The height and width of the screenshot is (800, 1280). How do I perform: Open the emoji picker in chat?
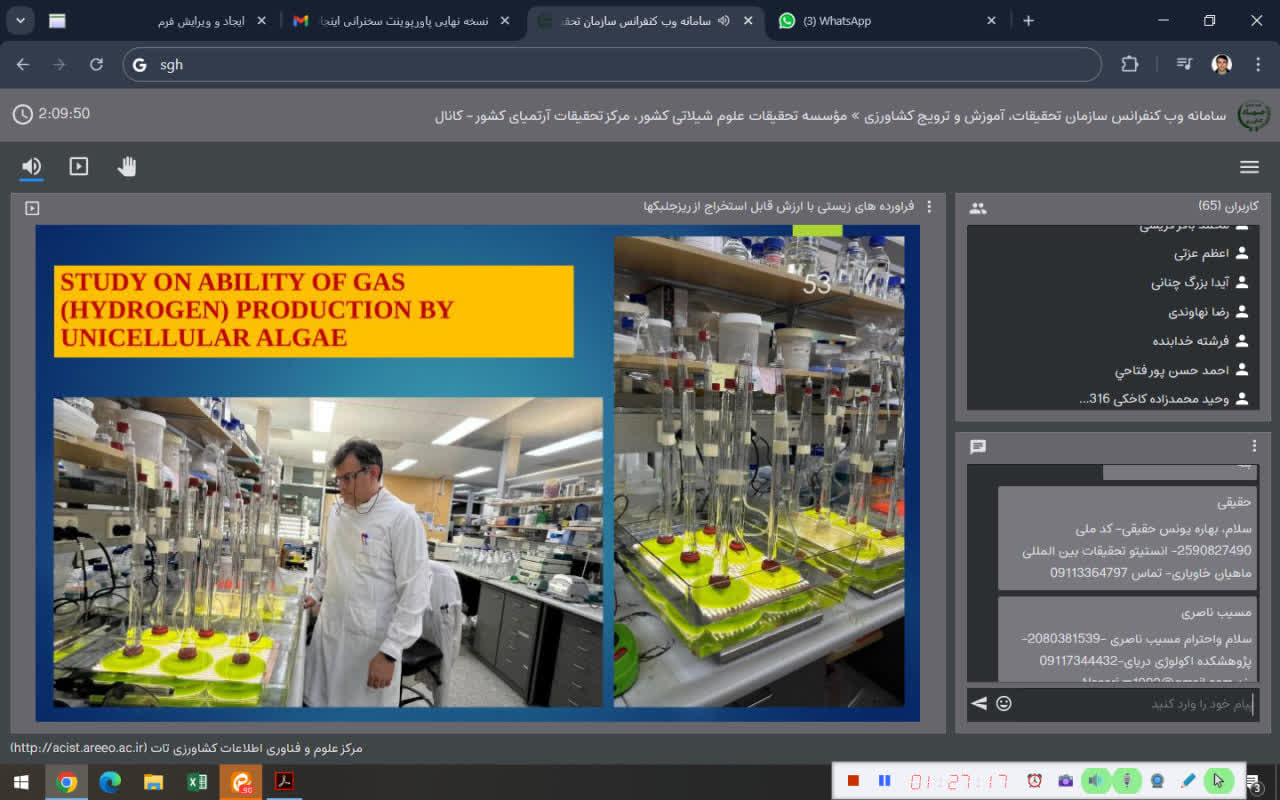[x=1004, y=704]
